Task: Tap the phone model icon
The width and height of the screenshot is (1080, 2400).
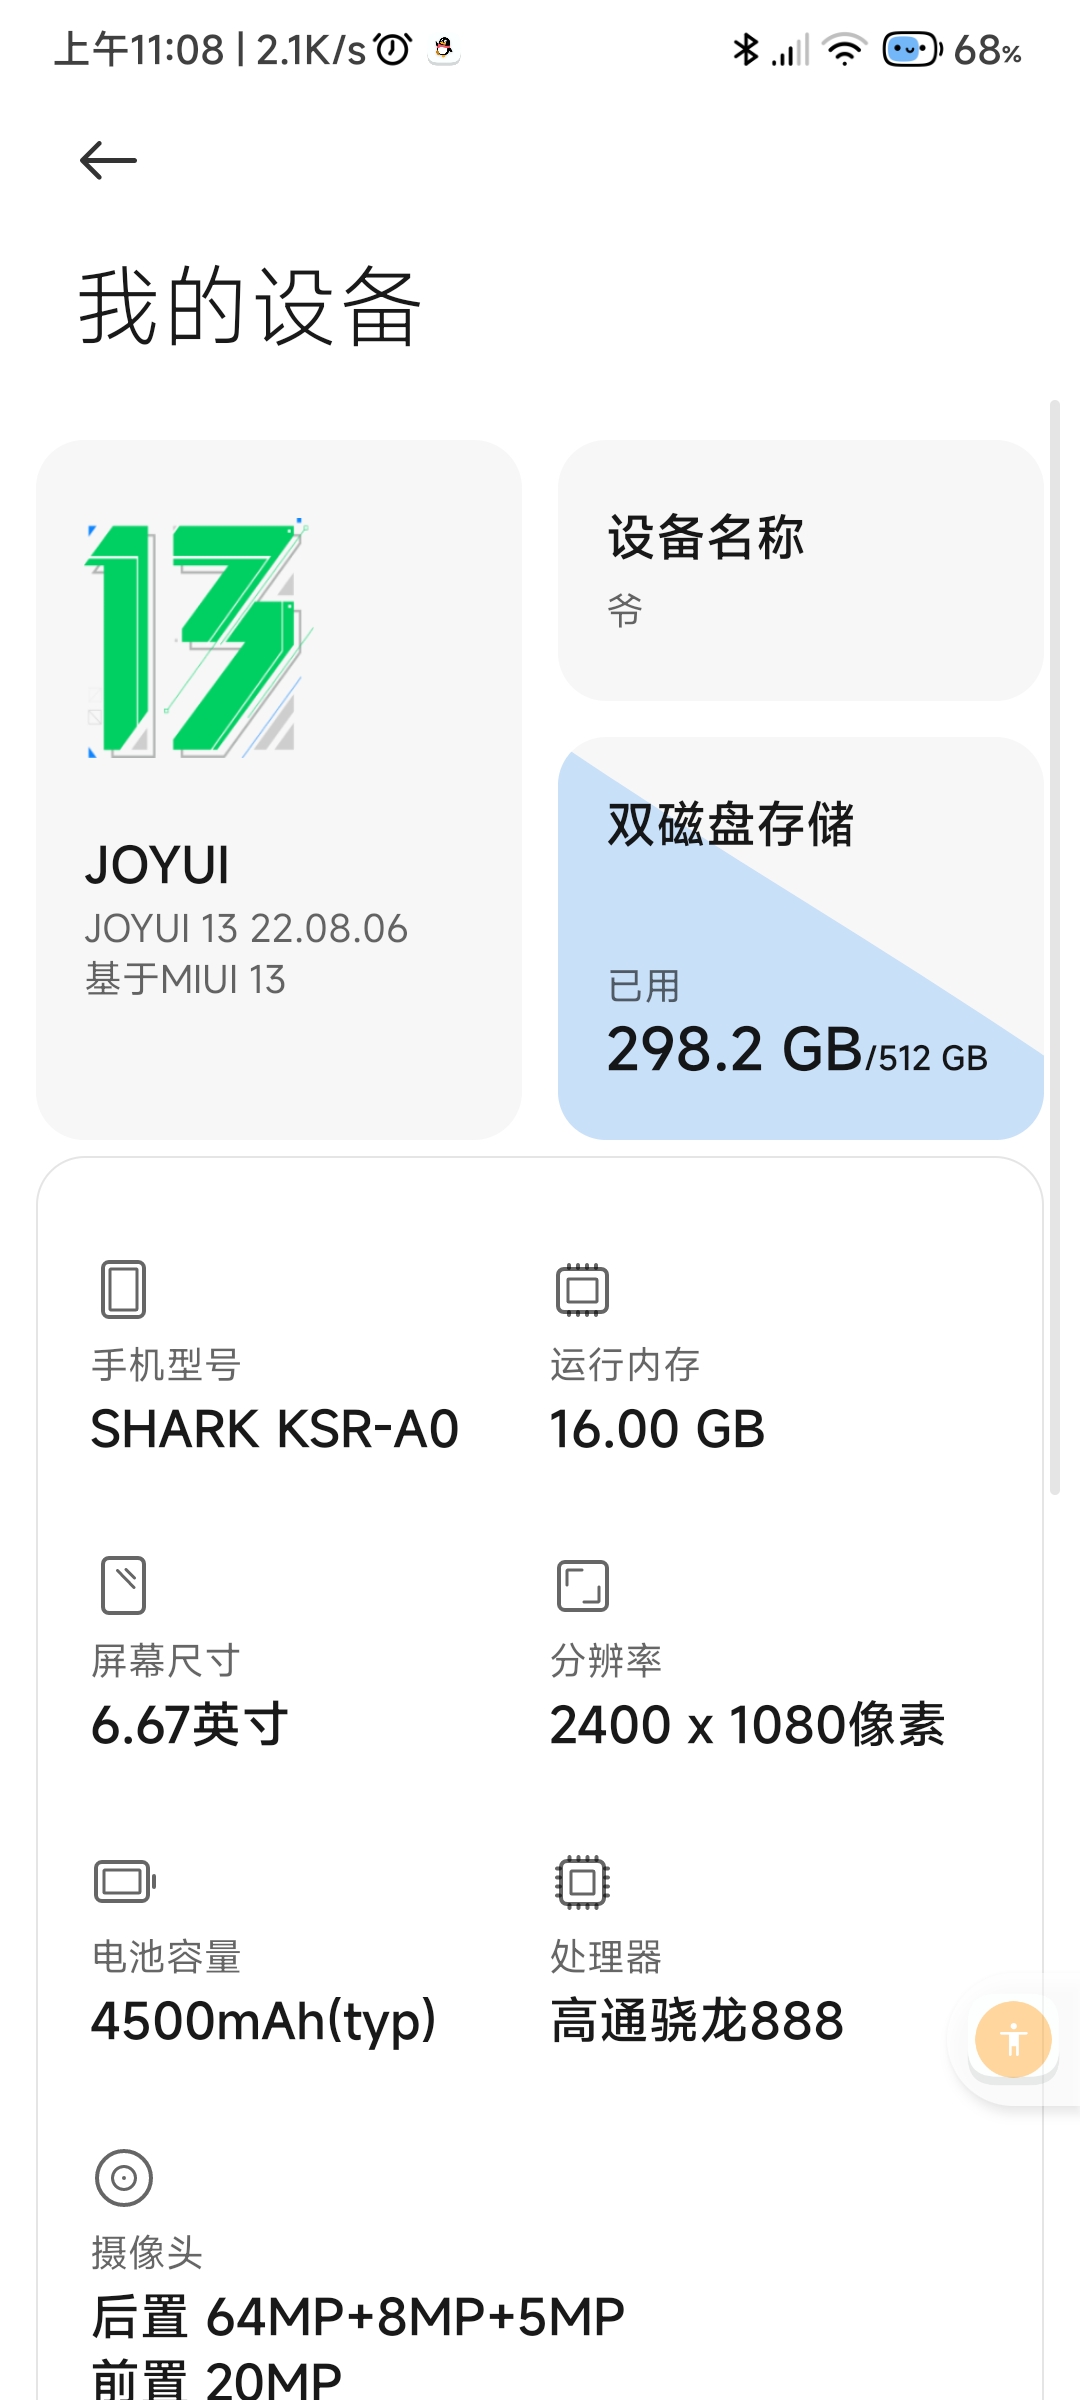Action: (x=124, y=1289)
